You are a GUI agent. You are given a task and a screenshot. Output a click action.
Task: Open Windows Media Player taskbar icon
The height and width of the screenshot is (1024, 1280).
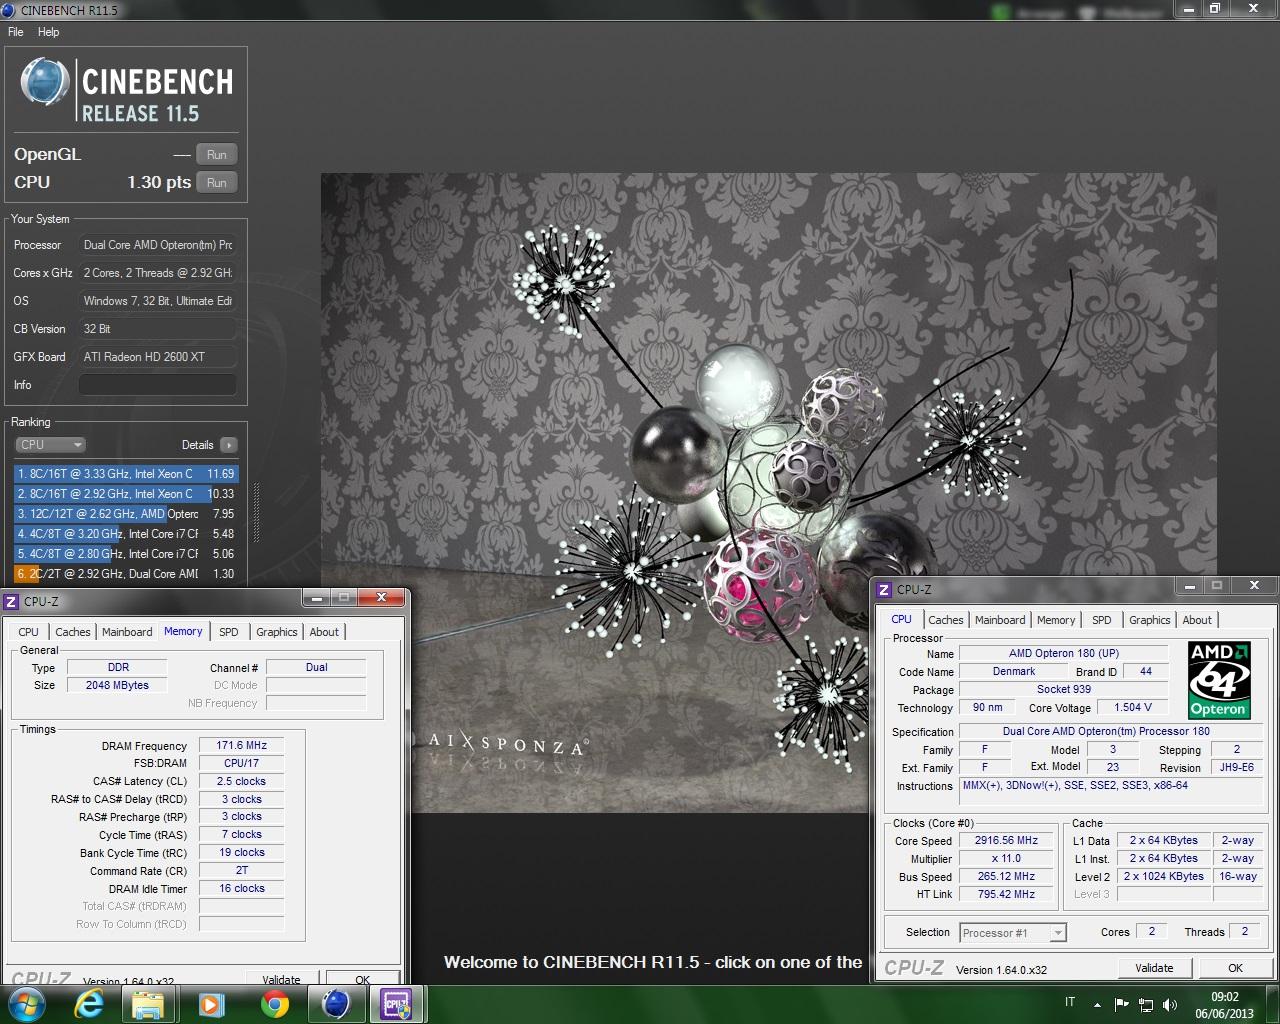(210, 1005)
